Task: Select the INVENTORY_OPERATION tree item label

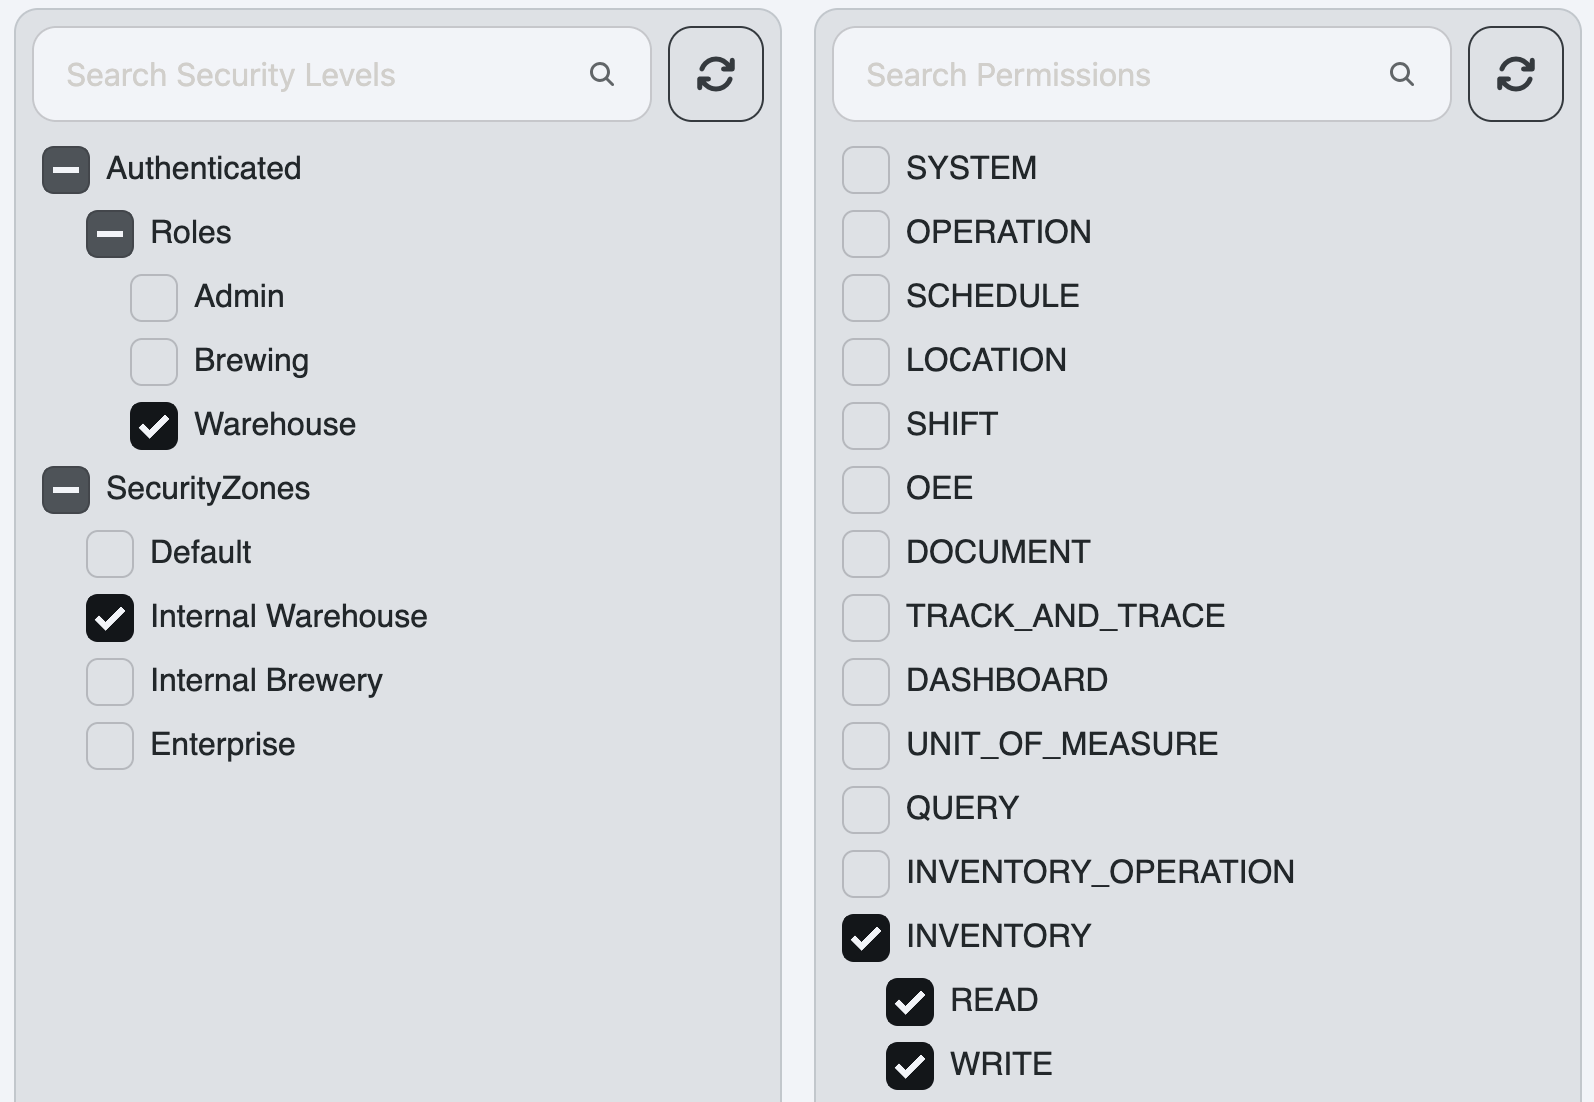Action: pyautogui.click(x=1100, y=872)
